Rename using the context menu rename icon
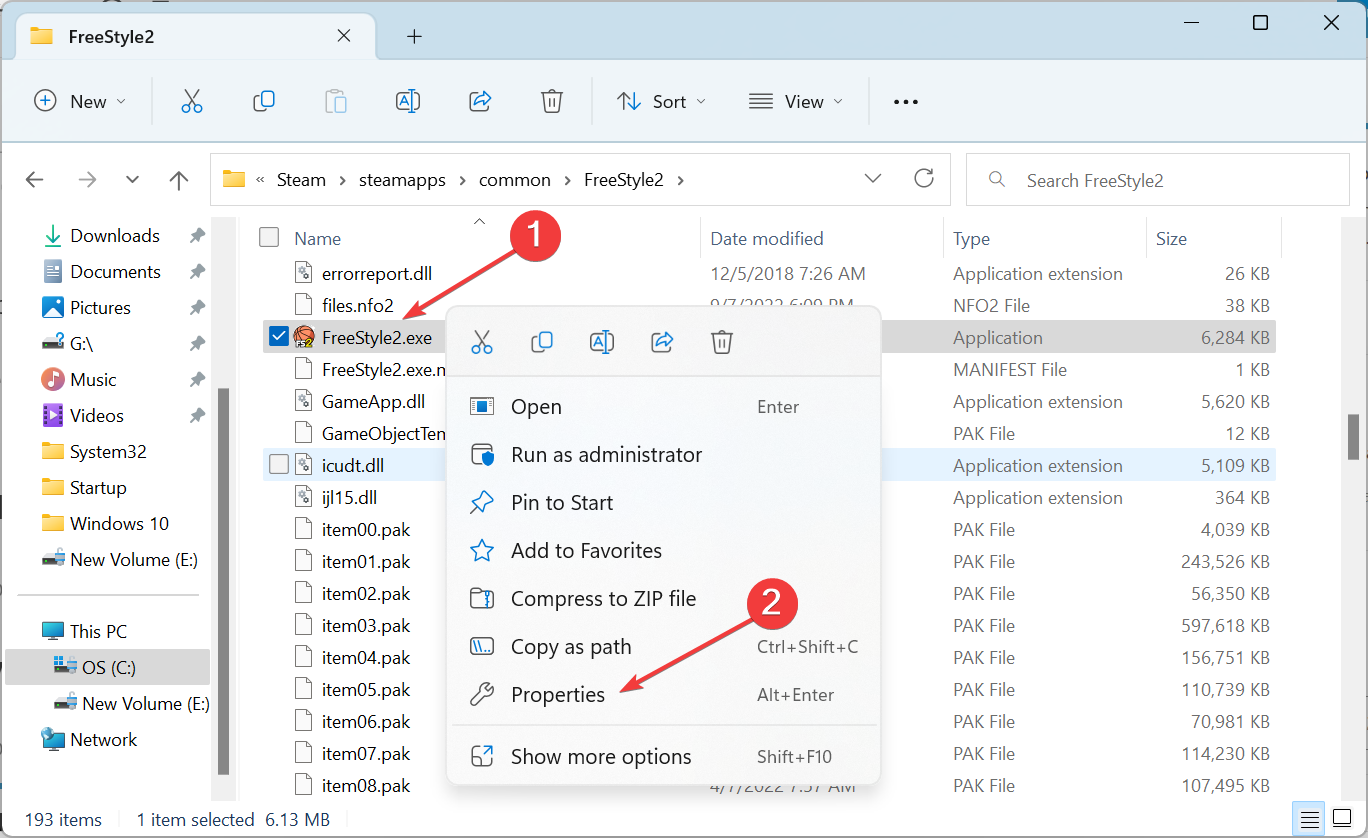 point(602,342)
